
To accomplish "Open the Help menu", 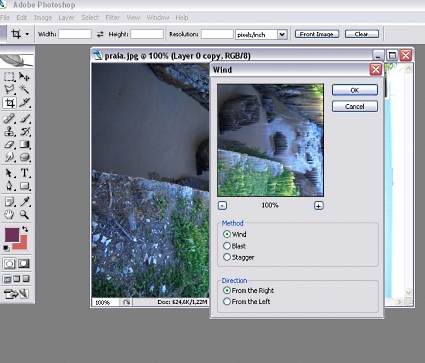I will pos(182,18).
